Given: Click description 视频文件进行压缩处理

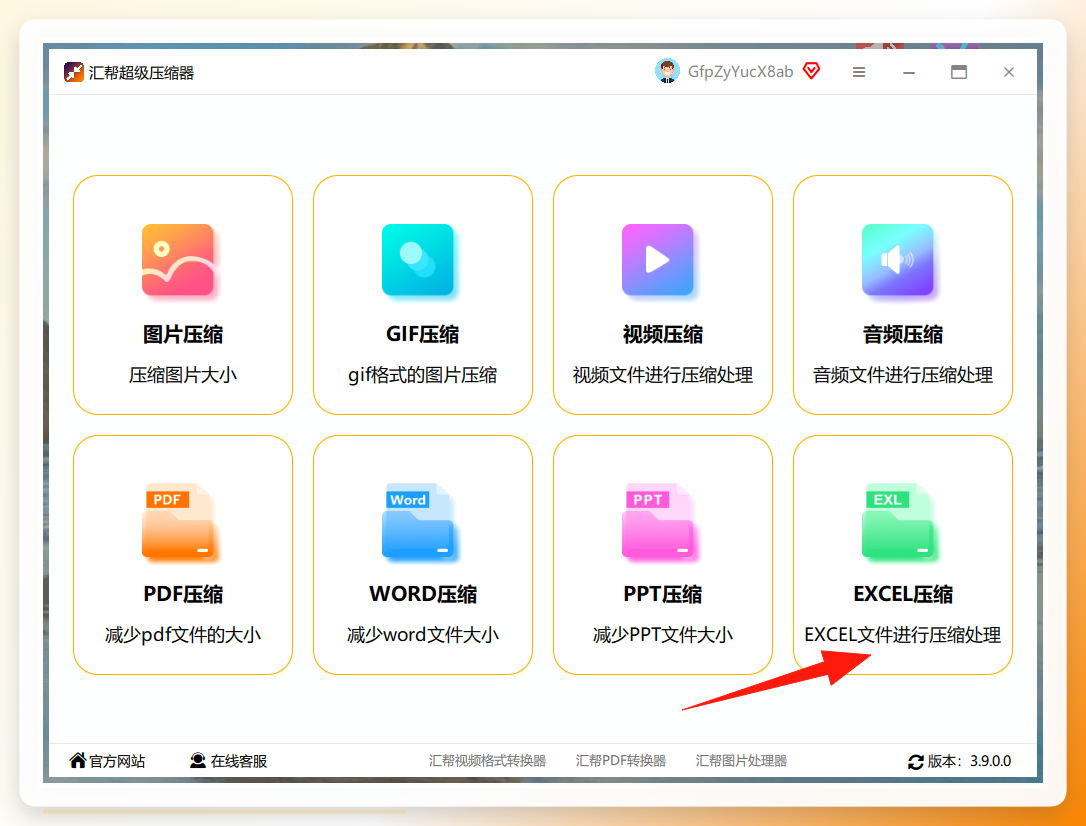Looking at the screenshot, I should (663, 375).
